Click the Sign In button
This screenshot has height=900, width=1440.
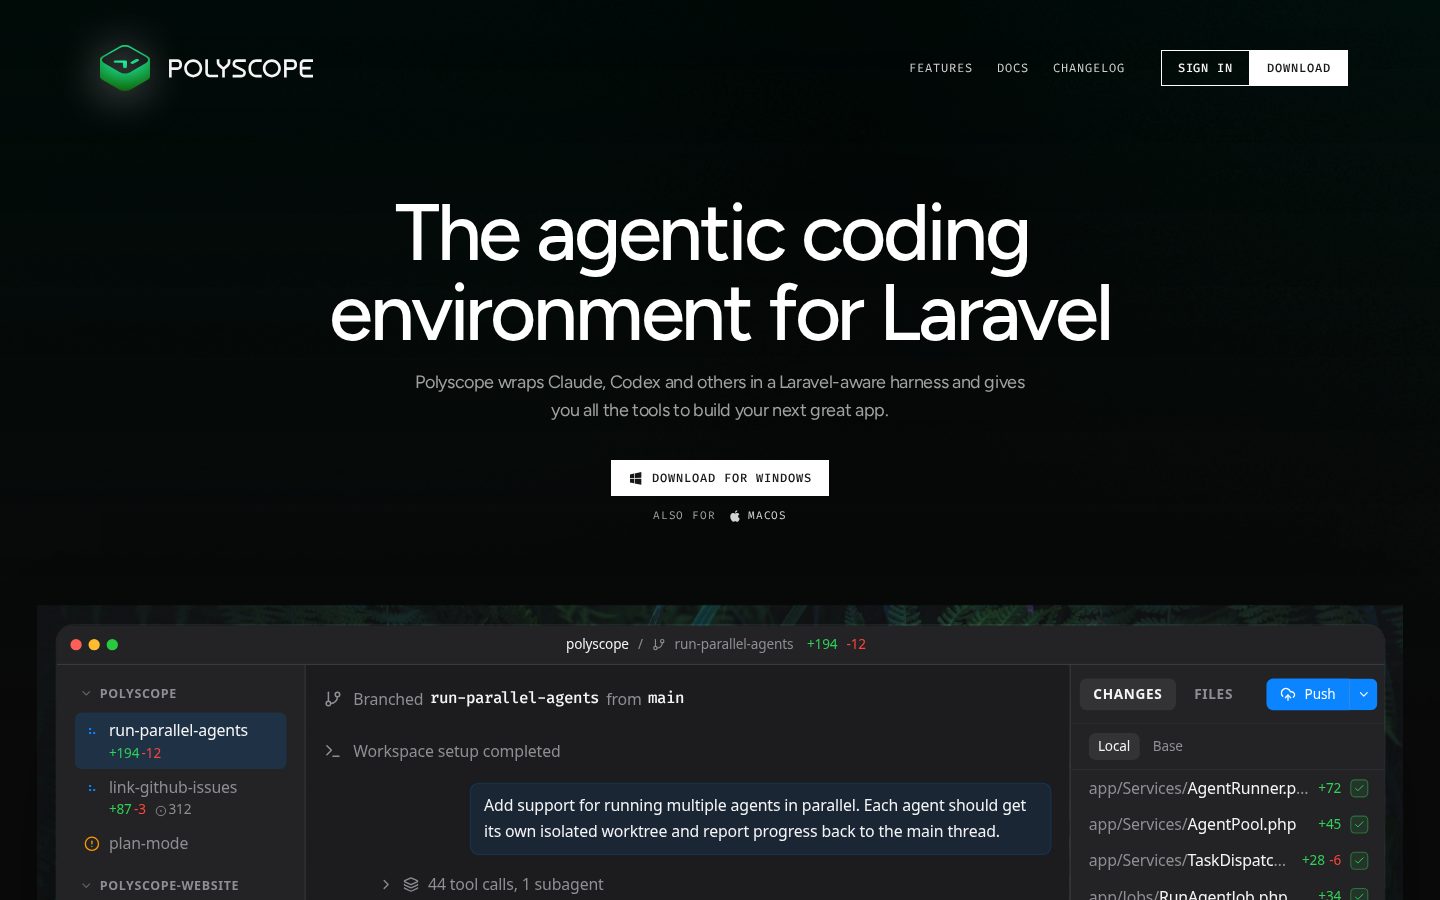click(1205, 68)
